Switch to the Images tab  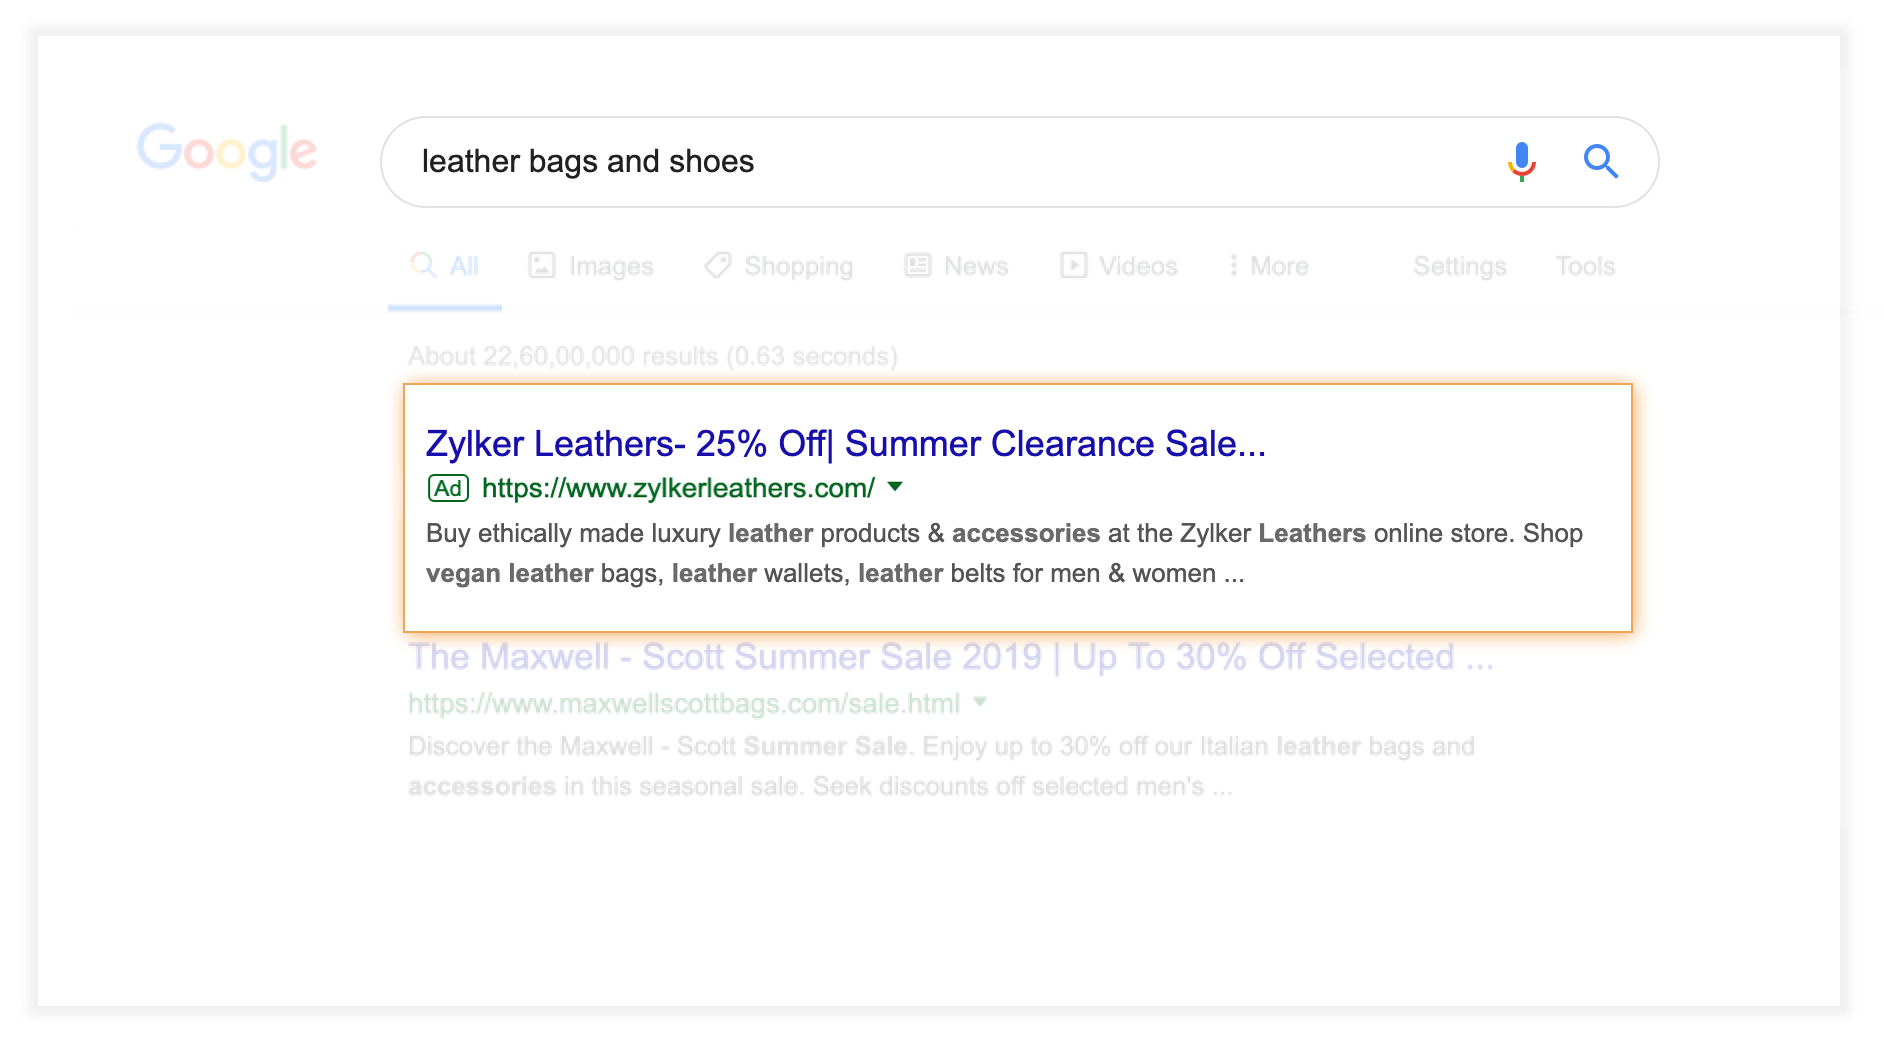click(591, 266)
